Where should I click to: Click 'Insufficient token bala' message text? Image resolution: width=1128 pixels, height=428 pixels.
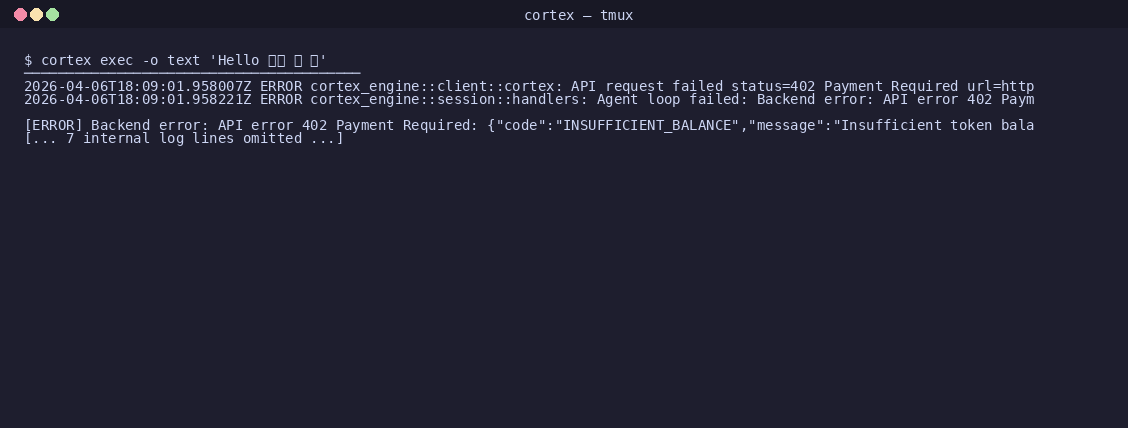point(937,125)
